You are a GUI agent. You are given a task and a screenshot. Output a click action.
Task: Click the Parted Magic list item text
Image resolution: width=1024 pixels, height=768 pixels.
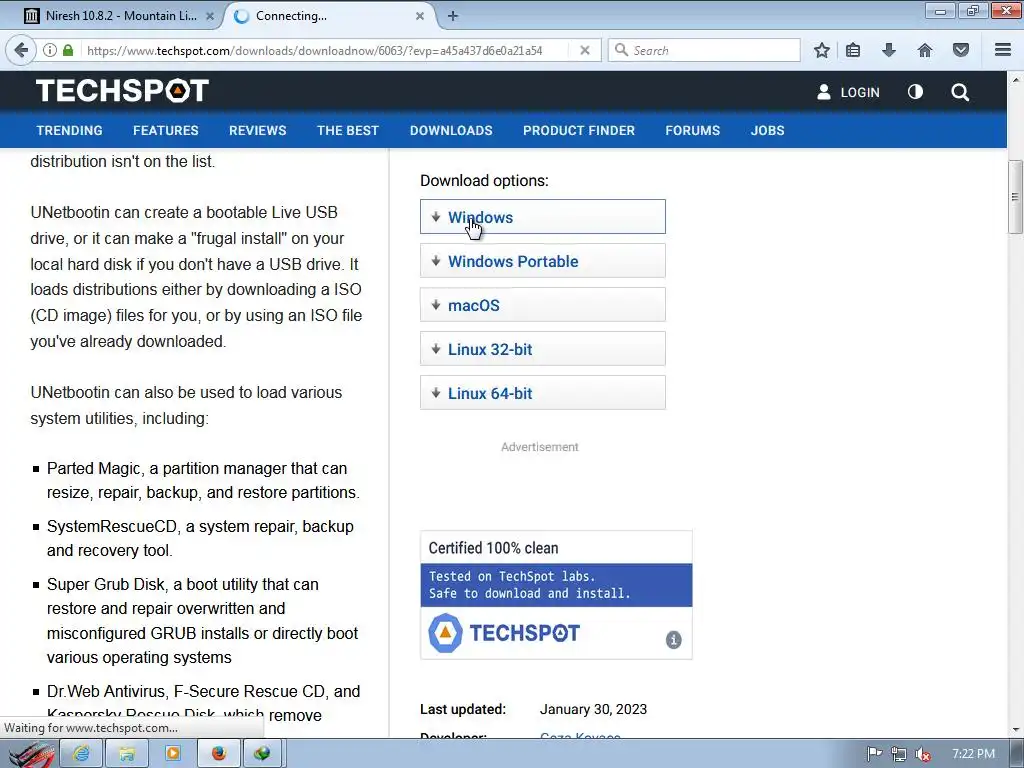[203, 480]
